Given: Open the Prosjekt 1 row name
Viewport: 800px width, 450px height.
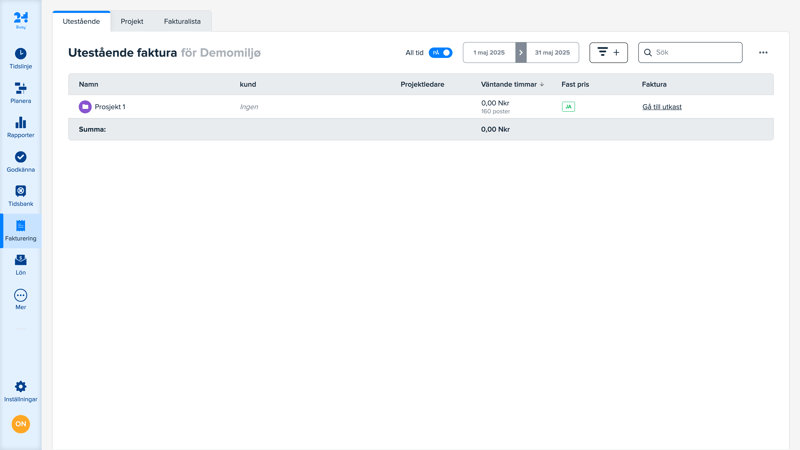Looking at the screenshot, I should [x=110, y=107].
